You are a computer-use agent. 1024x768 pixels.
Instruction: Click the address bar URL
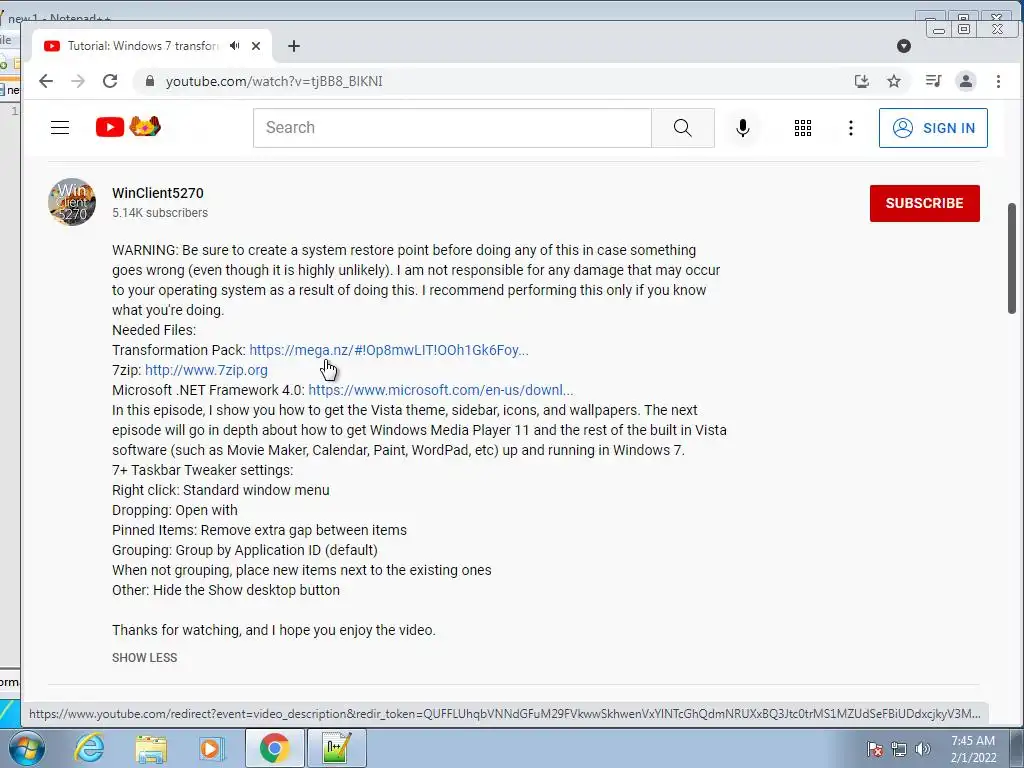point(274,81)
